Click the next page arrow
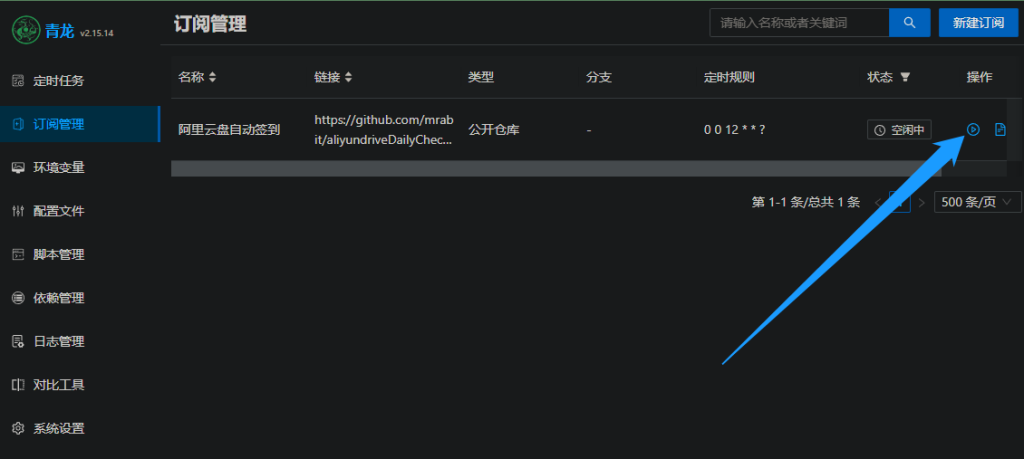This screenshot has width=1024, height=459. coord(921,202)
